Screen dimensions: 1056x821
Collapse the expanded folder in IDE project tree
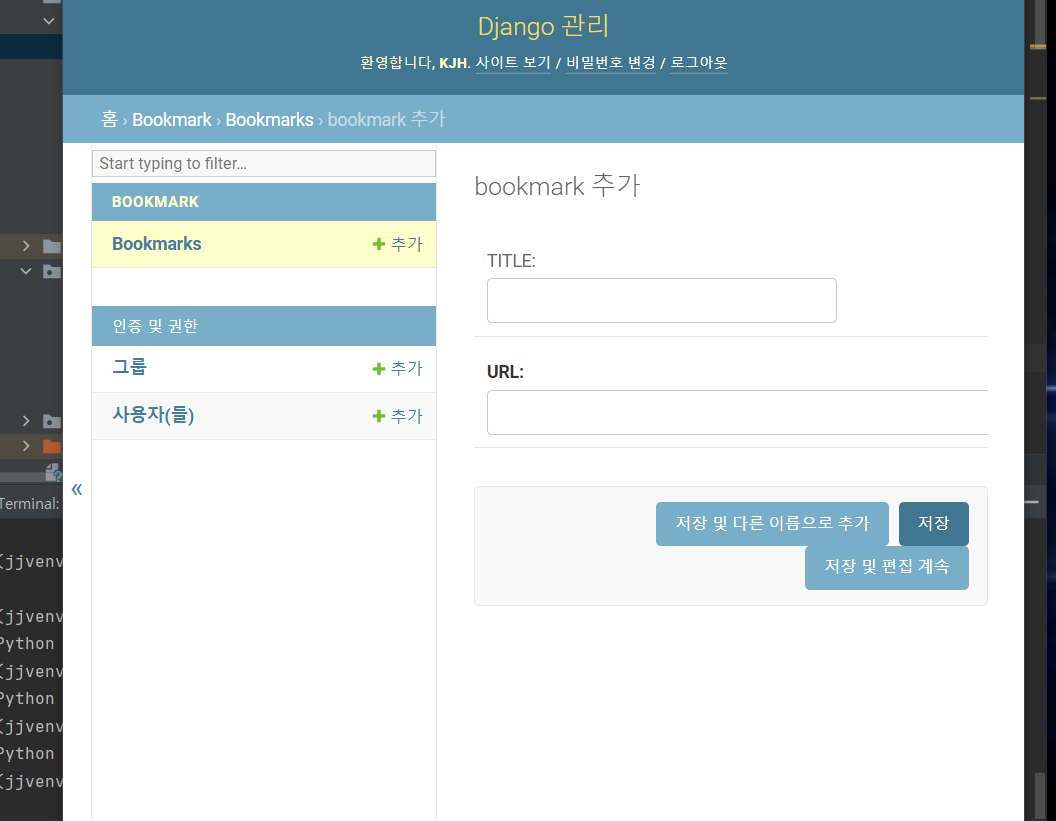pyautogui.click(x=26, y=271)
